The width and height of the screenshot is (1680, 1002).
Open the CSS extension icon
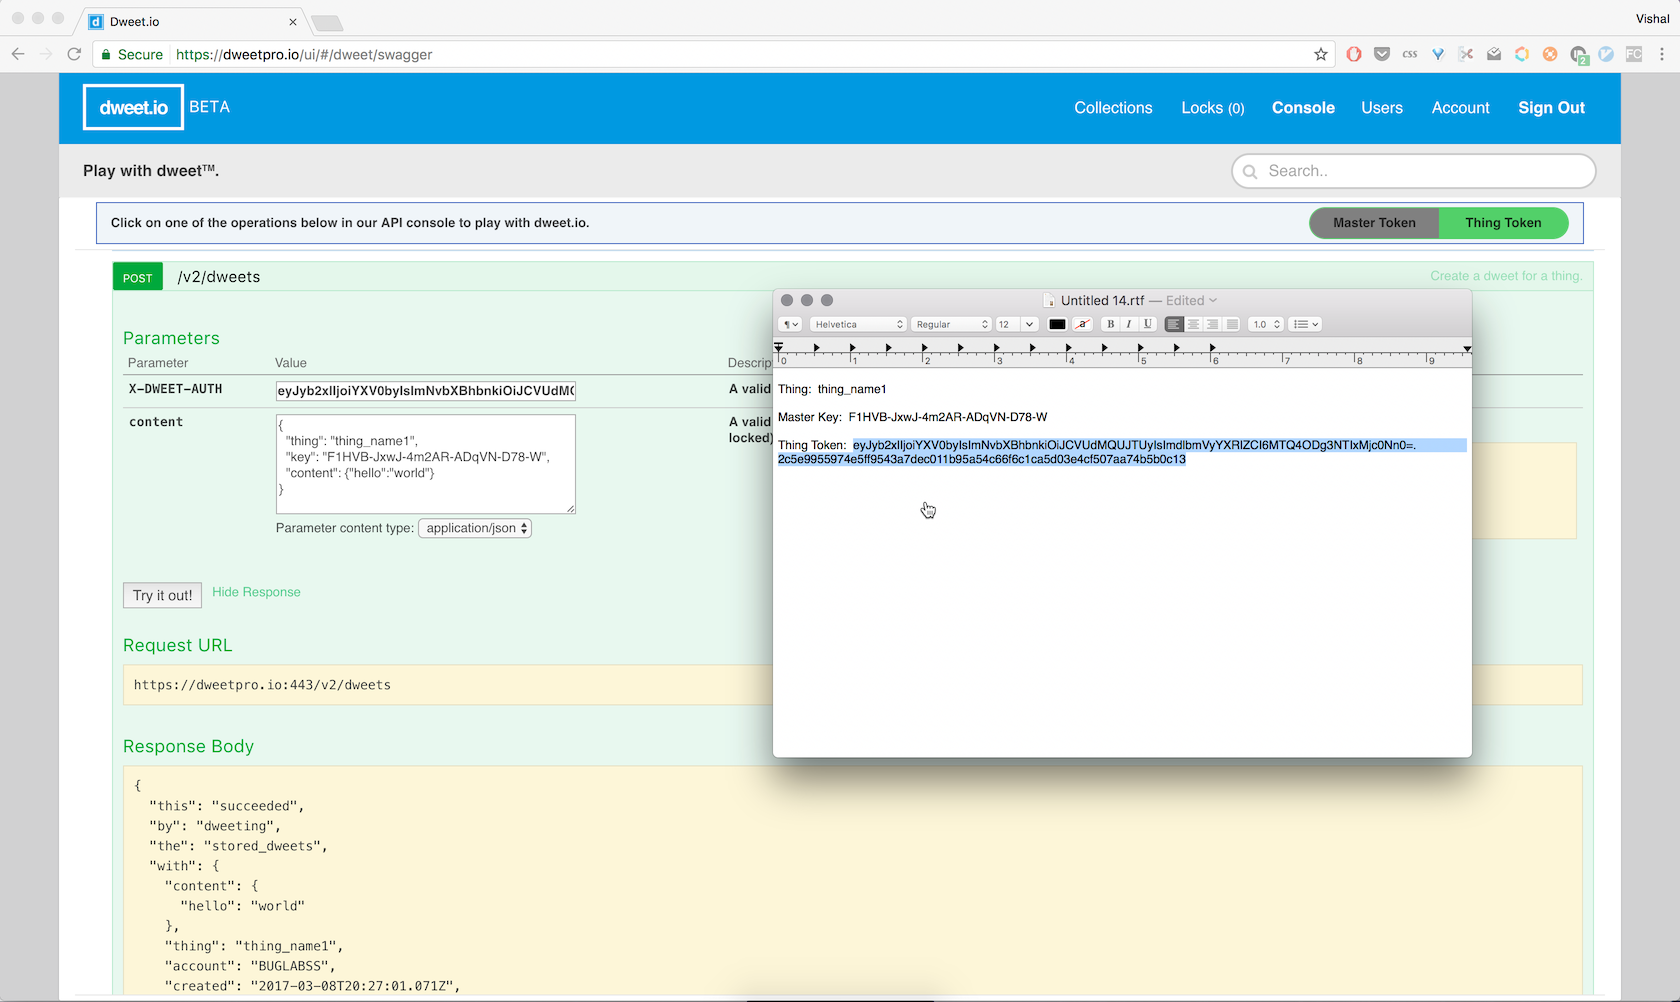point(1410,54)
